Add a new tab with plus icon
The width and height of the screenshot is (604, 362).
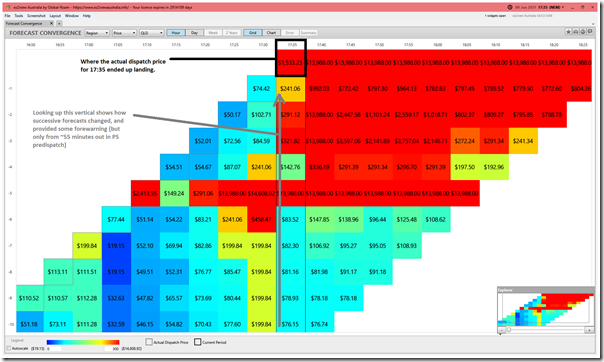(x=59, y=23)
